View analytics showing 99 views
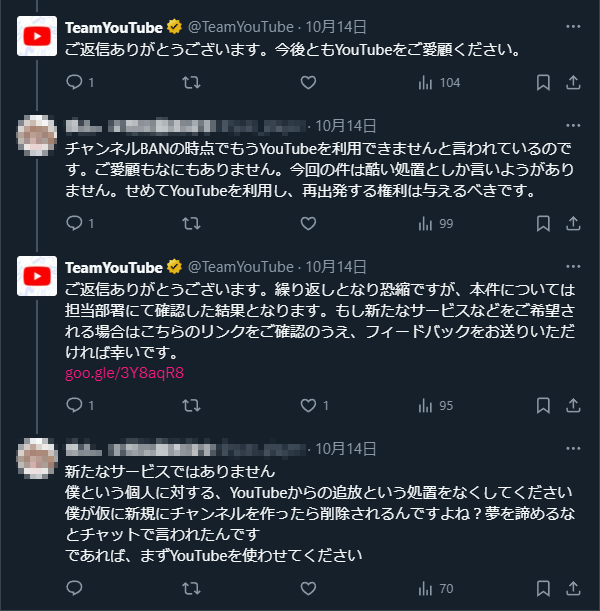 click(x=438, y=223)
